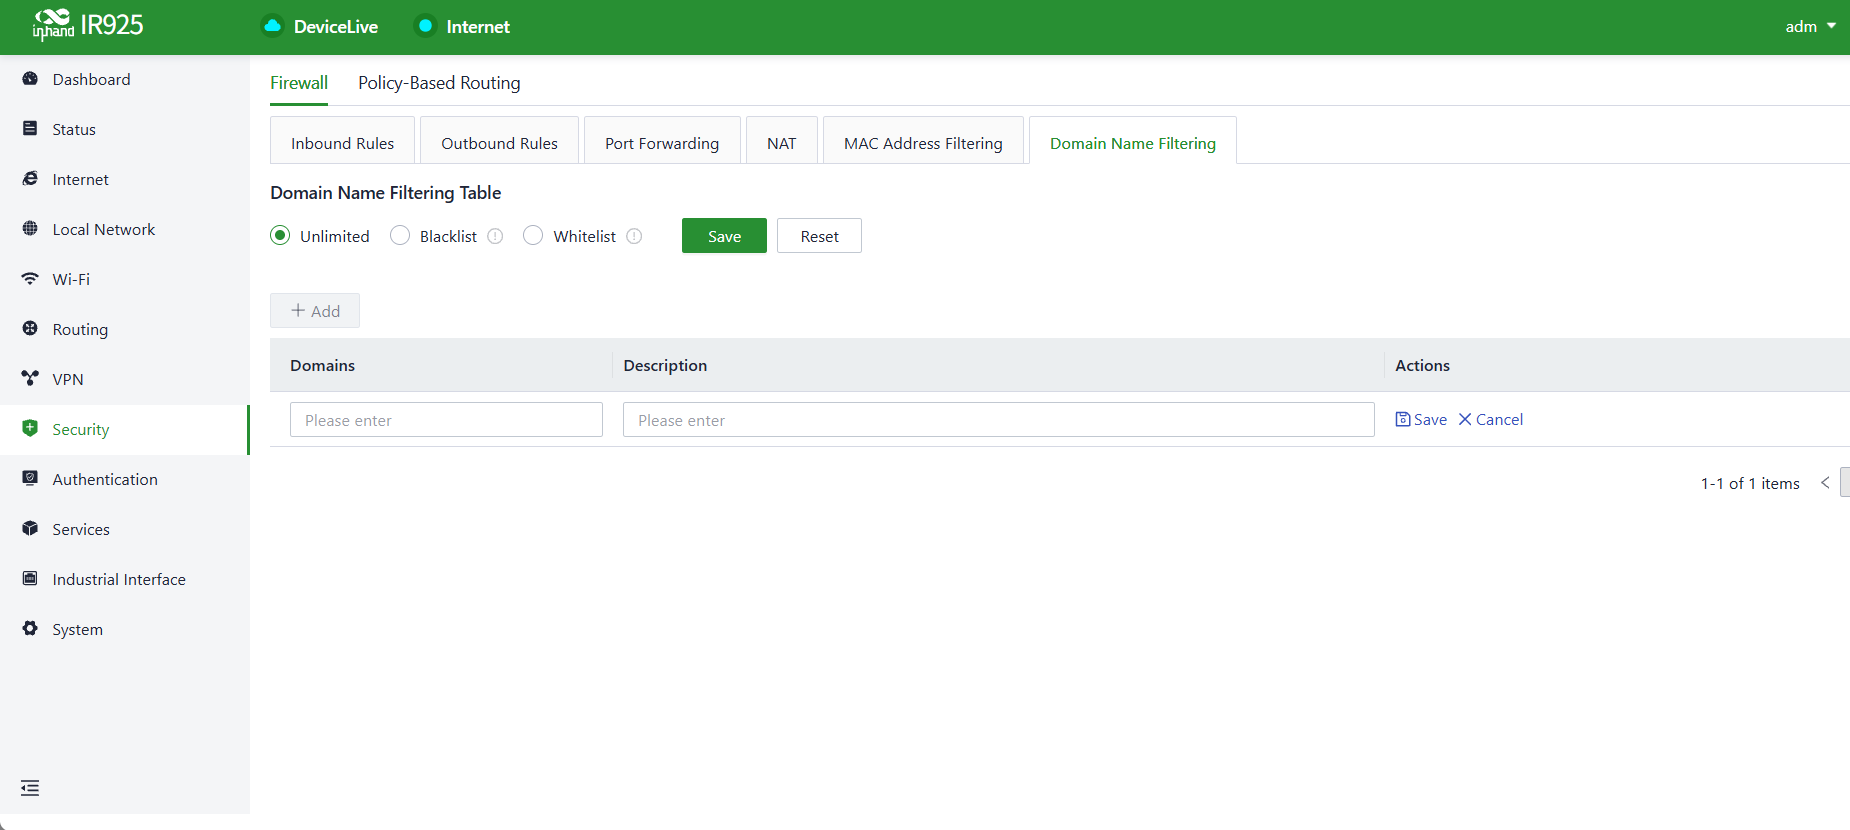Select the Domain Name Filtering tab
The image size is (1850, 830).
1133,143
